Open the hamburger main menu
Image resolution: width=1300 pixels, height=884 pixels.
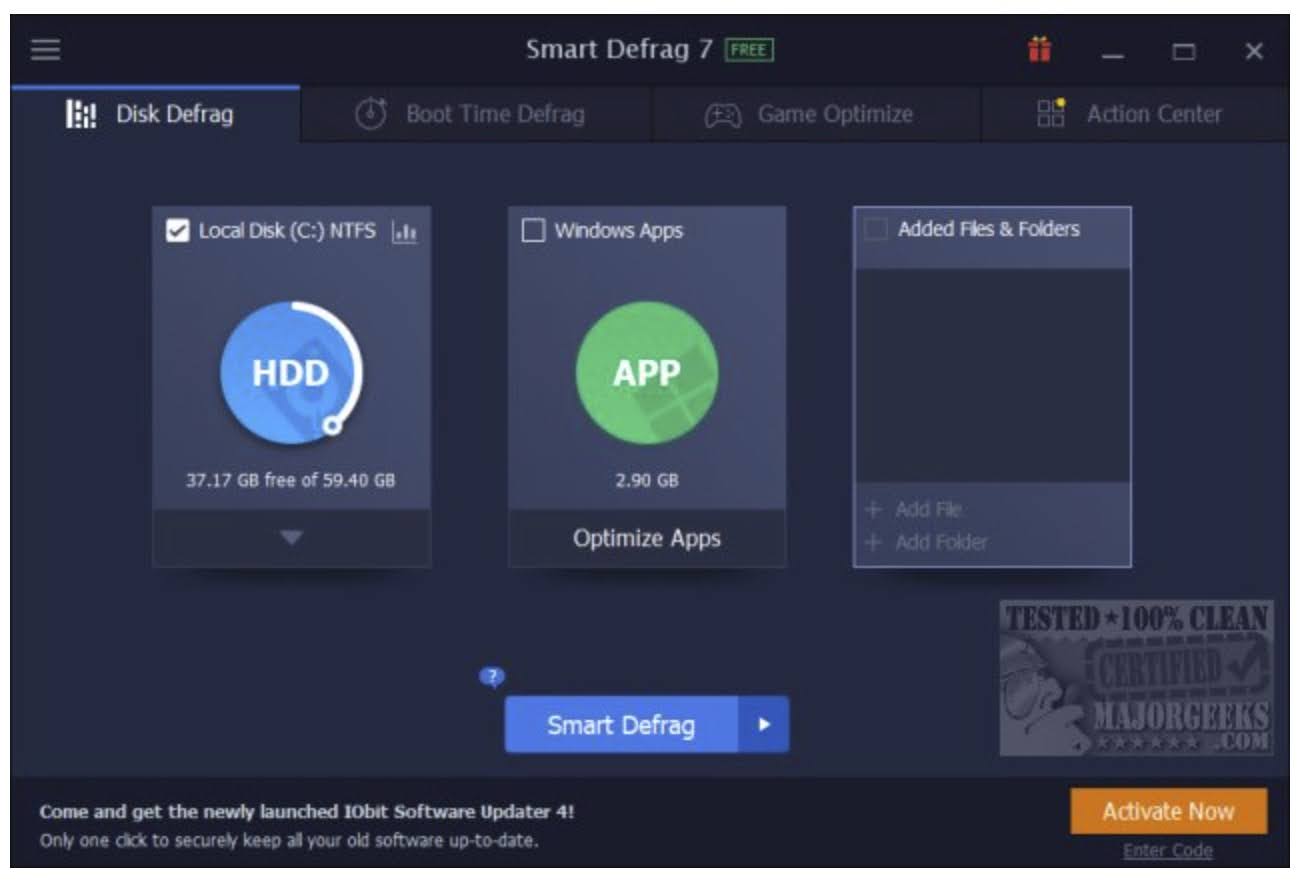(x=45, y=50)
